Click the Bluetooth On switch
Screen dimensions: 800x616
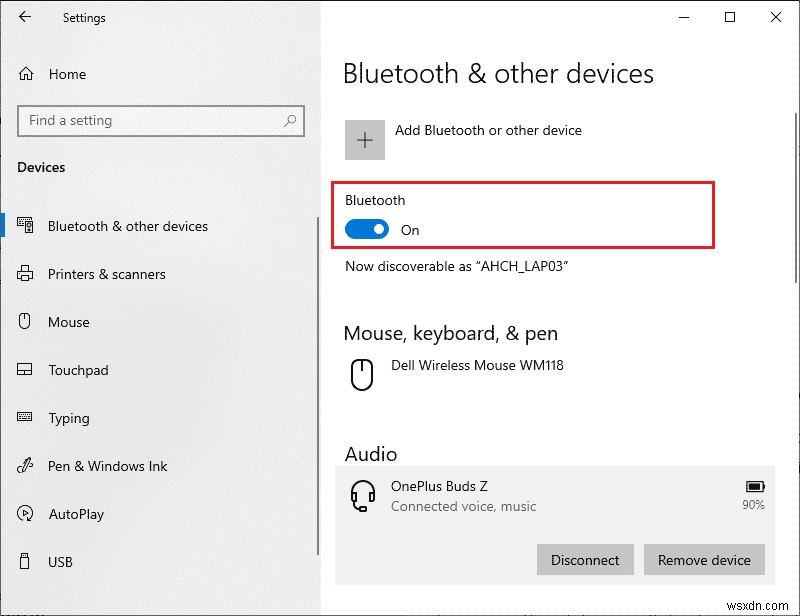367,229
